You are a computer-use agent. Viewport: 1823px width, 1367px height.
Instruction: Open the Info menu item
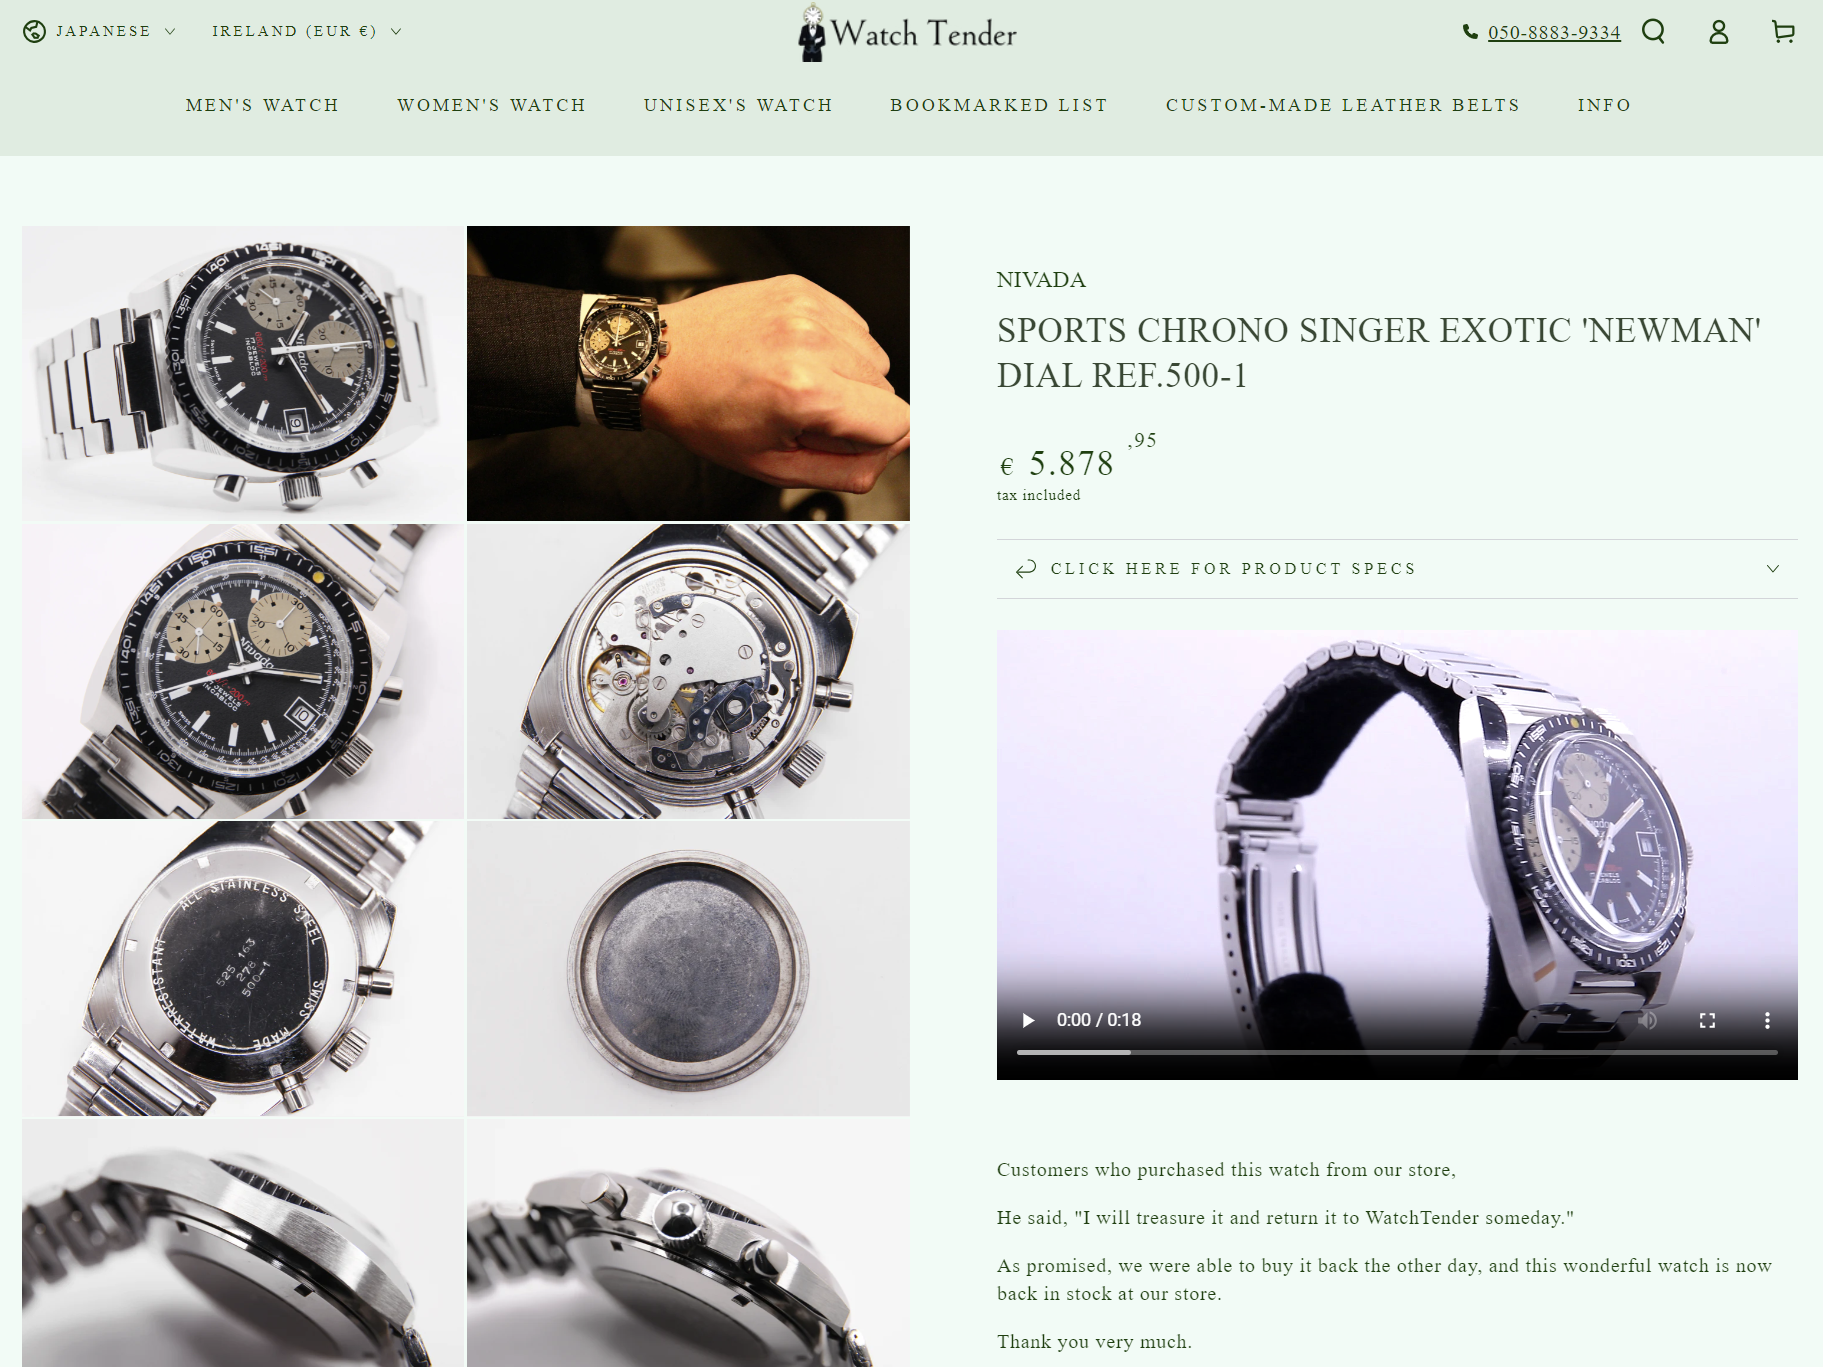1604,105
